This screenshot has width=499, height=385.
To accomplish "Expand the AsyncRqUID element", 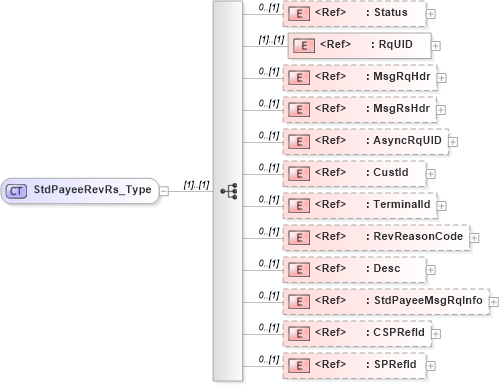I will coord(453,142).
